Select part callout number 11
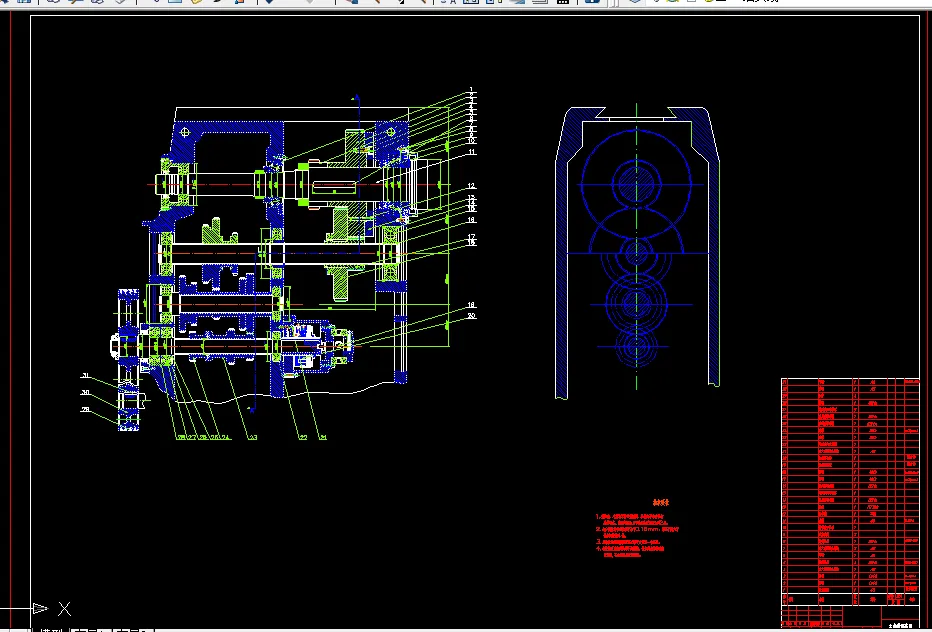 pyautogui.click(x=472, y=152)
